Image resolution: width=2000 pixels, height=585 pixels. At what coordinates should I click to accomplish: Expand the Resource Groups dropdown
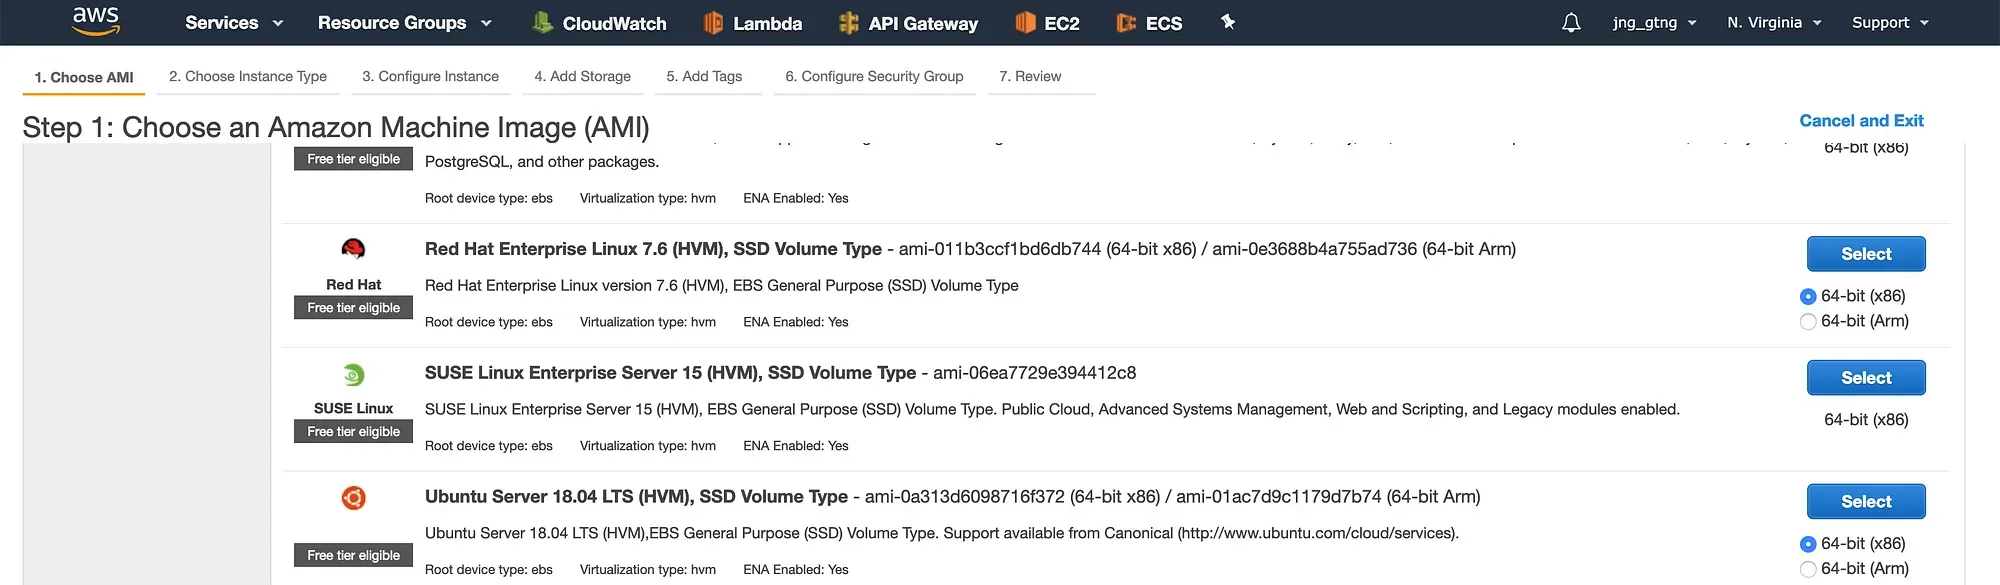pos(405,22)
